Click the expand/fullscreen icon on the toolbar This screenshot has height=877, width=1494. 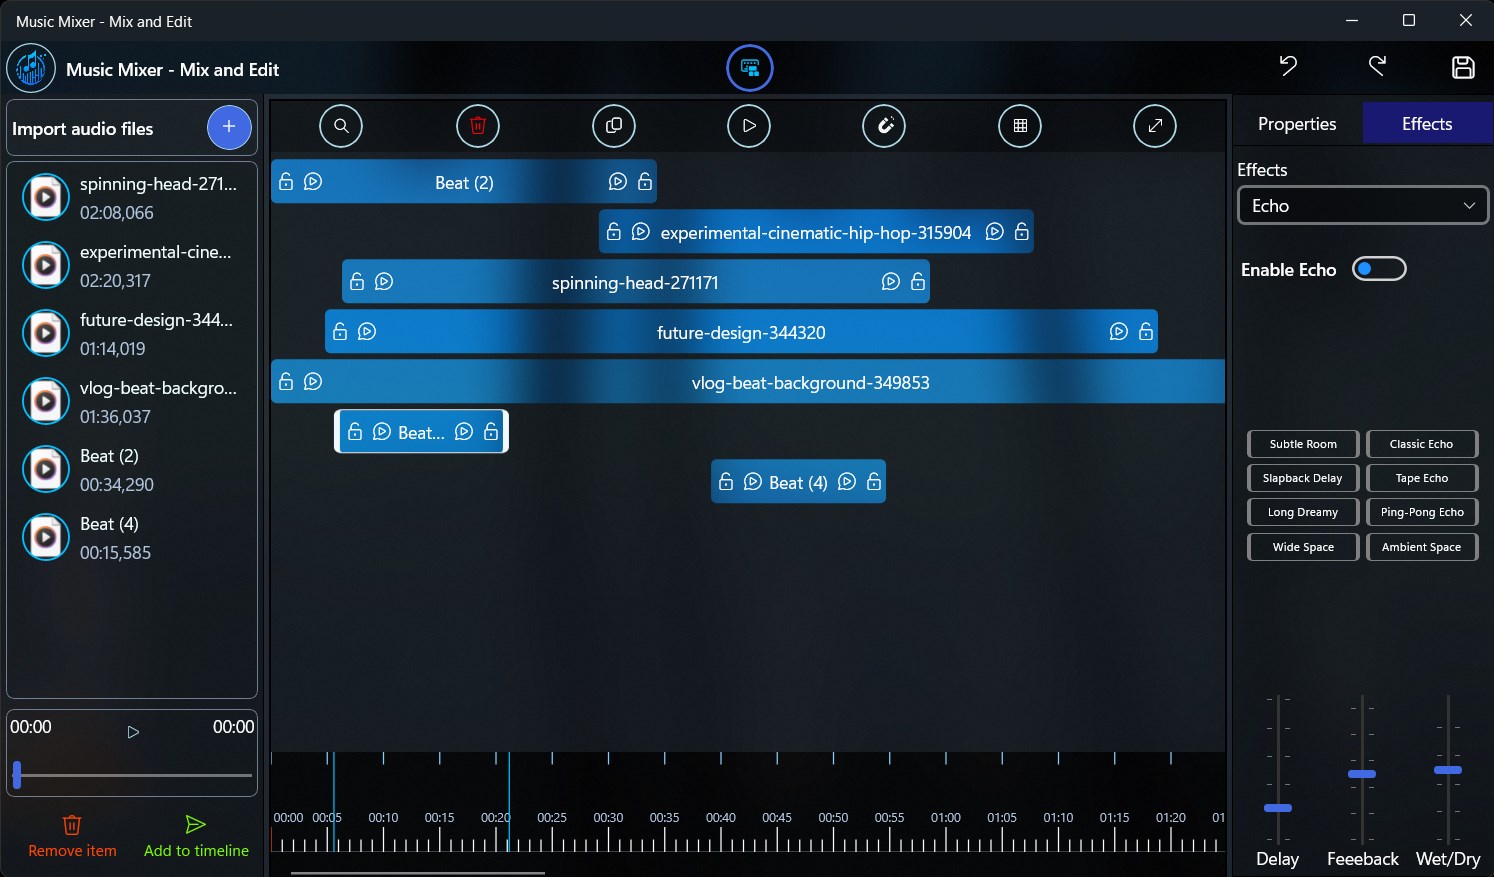click(1155, 126)
